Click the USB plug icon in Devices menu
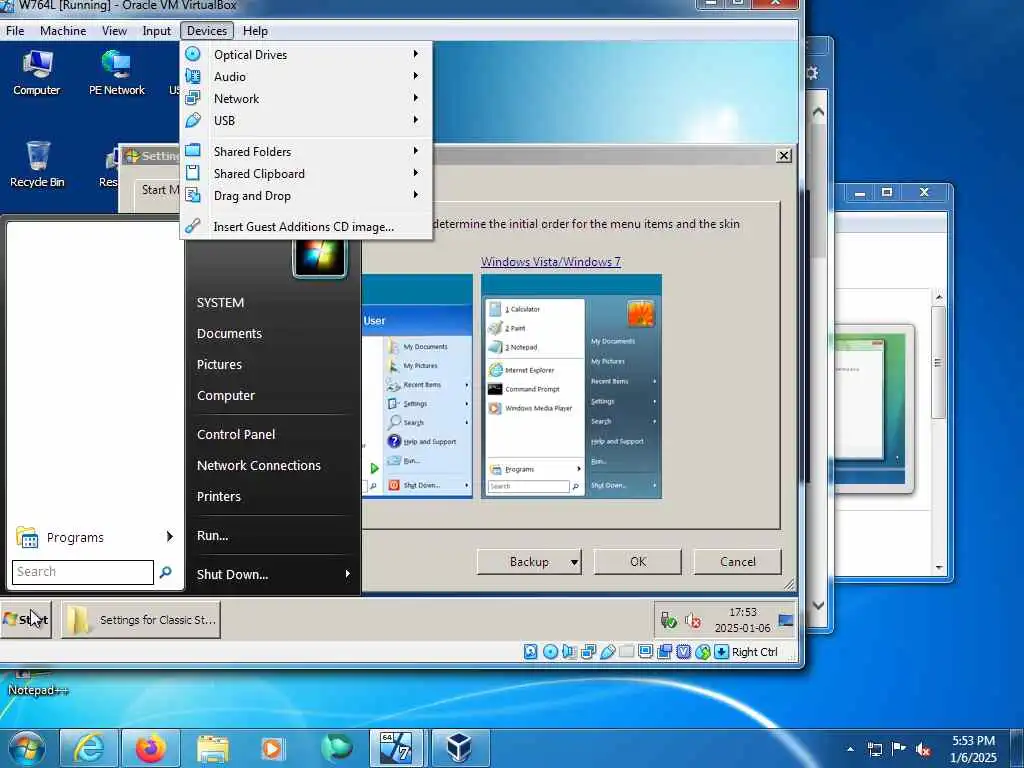 pyautogui.click(x=193, y=120)
